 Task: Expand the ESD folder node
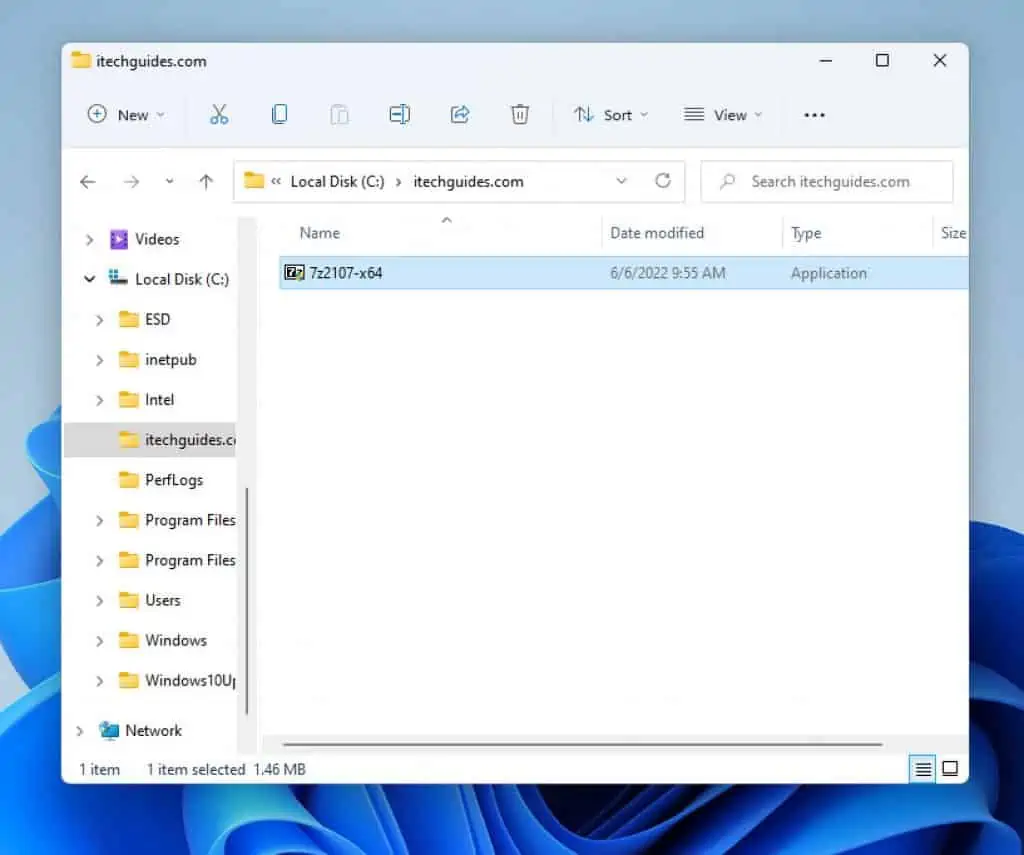99,320
